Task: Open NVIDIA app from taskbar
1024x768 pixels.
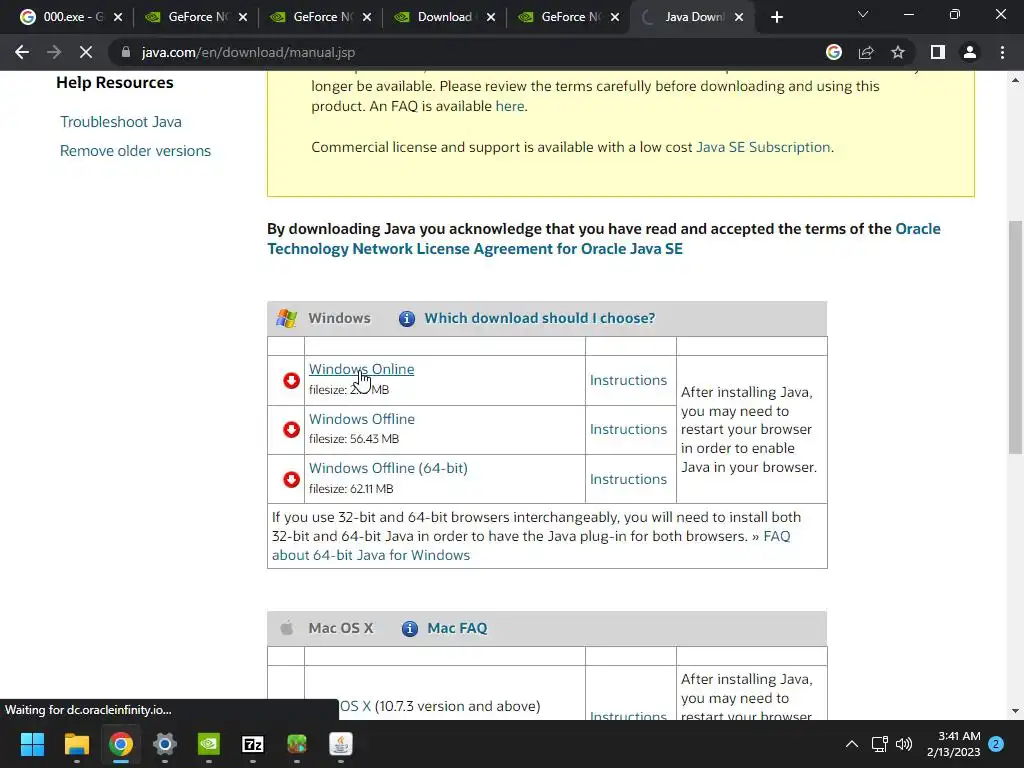Action: point(209,744)
